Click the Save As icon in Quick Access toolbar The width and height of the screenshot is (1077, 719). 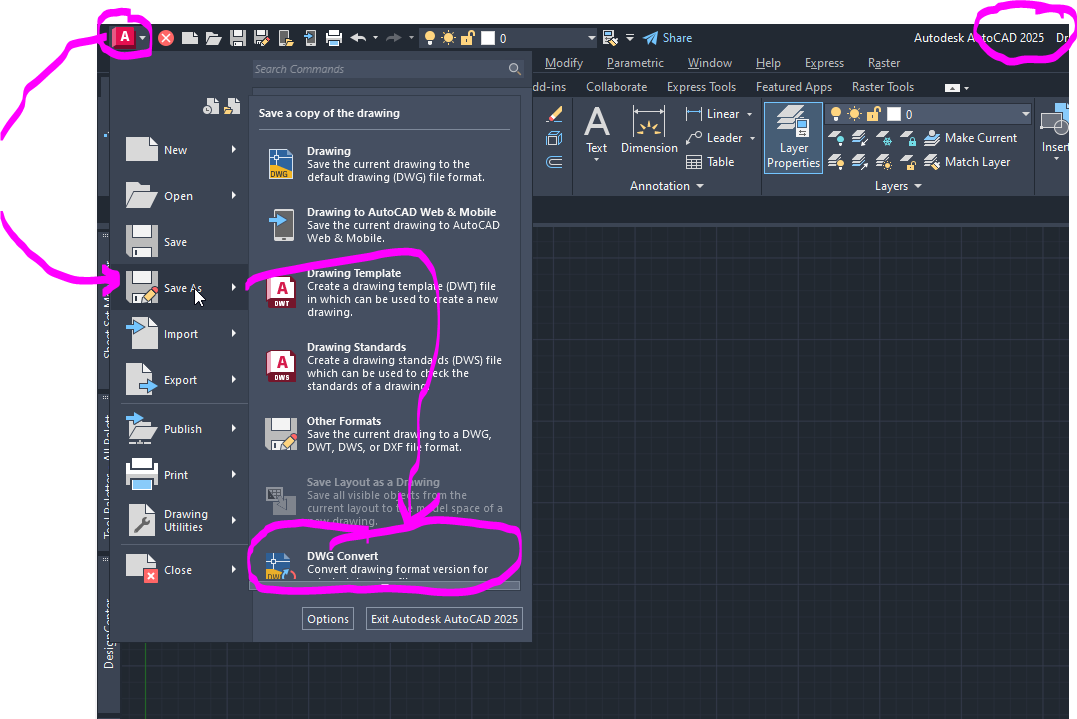coord(262,38)
